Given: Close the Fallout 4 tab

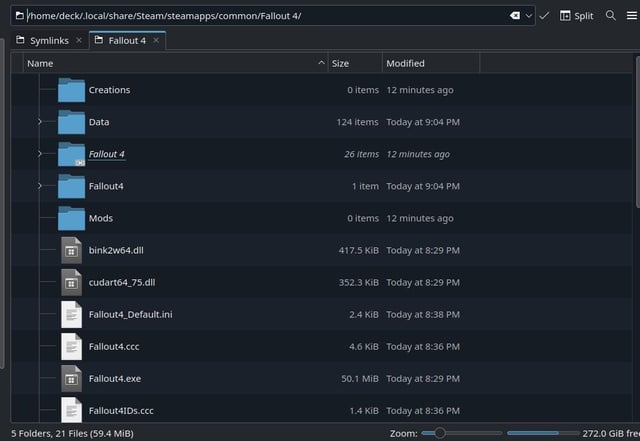Looking at the screenshot, I should [156, 40].
